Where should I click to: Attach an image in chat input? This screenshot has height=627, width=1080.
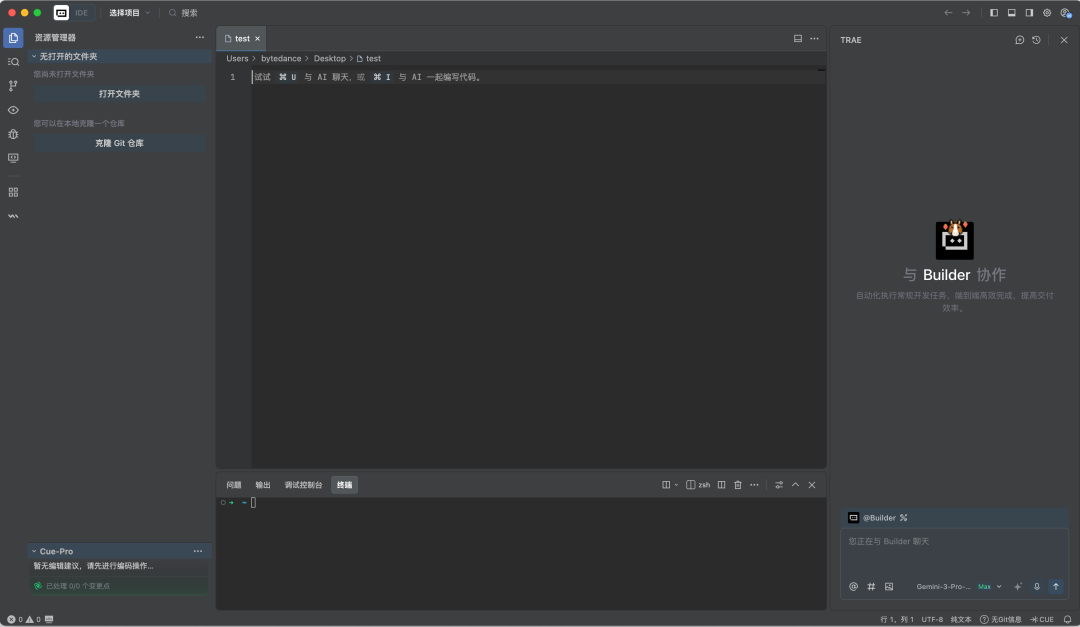[x=889, y=586]
